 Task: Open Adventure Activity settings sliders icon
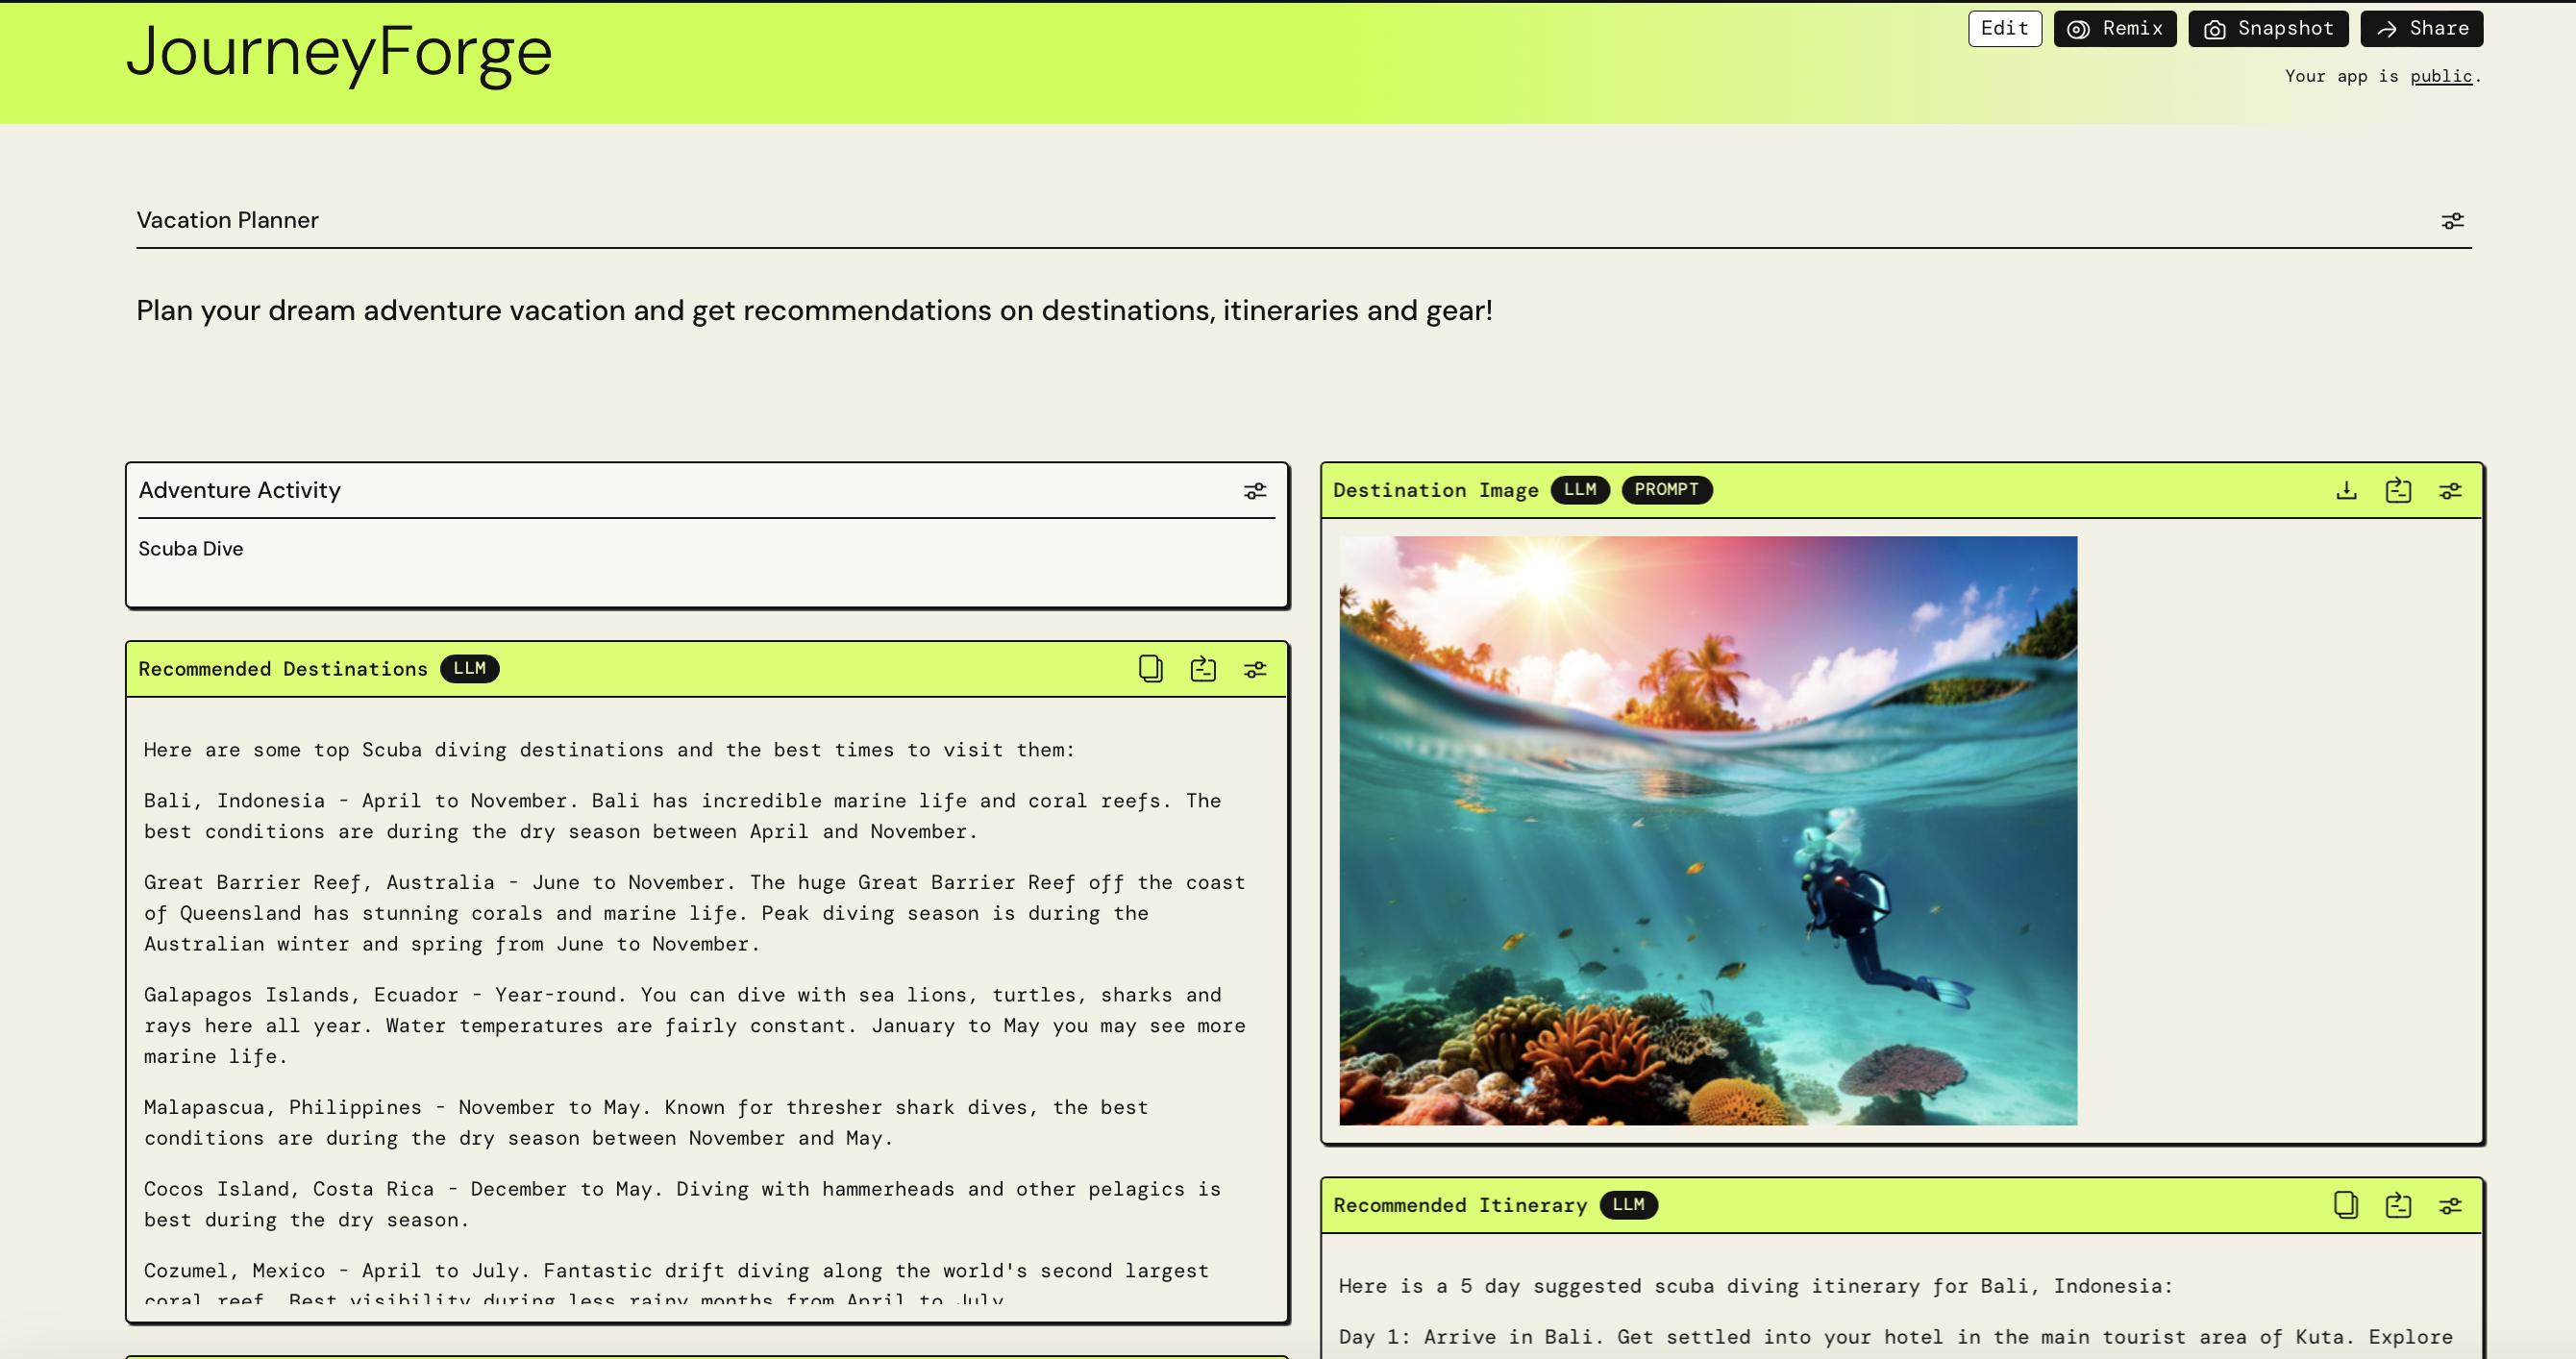(1254, 491)
